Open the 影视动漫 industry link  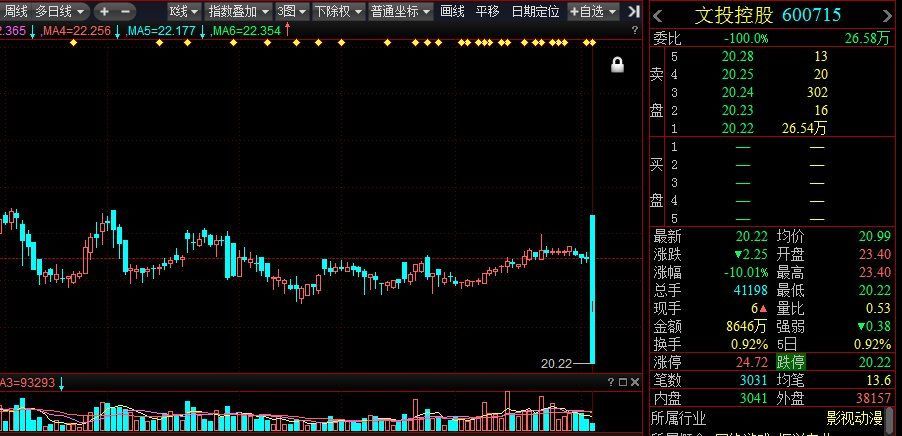(854, 418)
